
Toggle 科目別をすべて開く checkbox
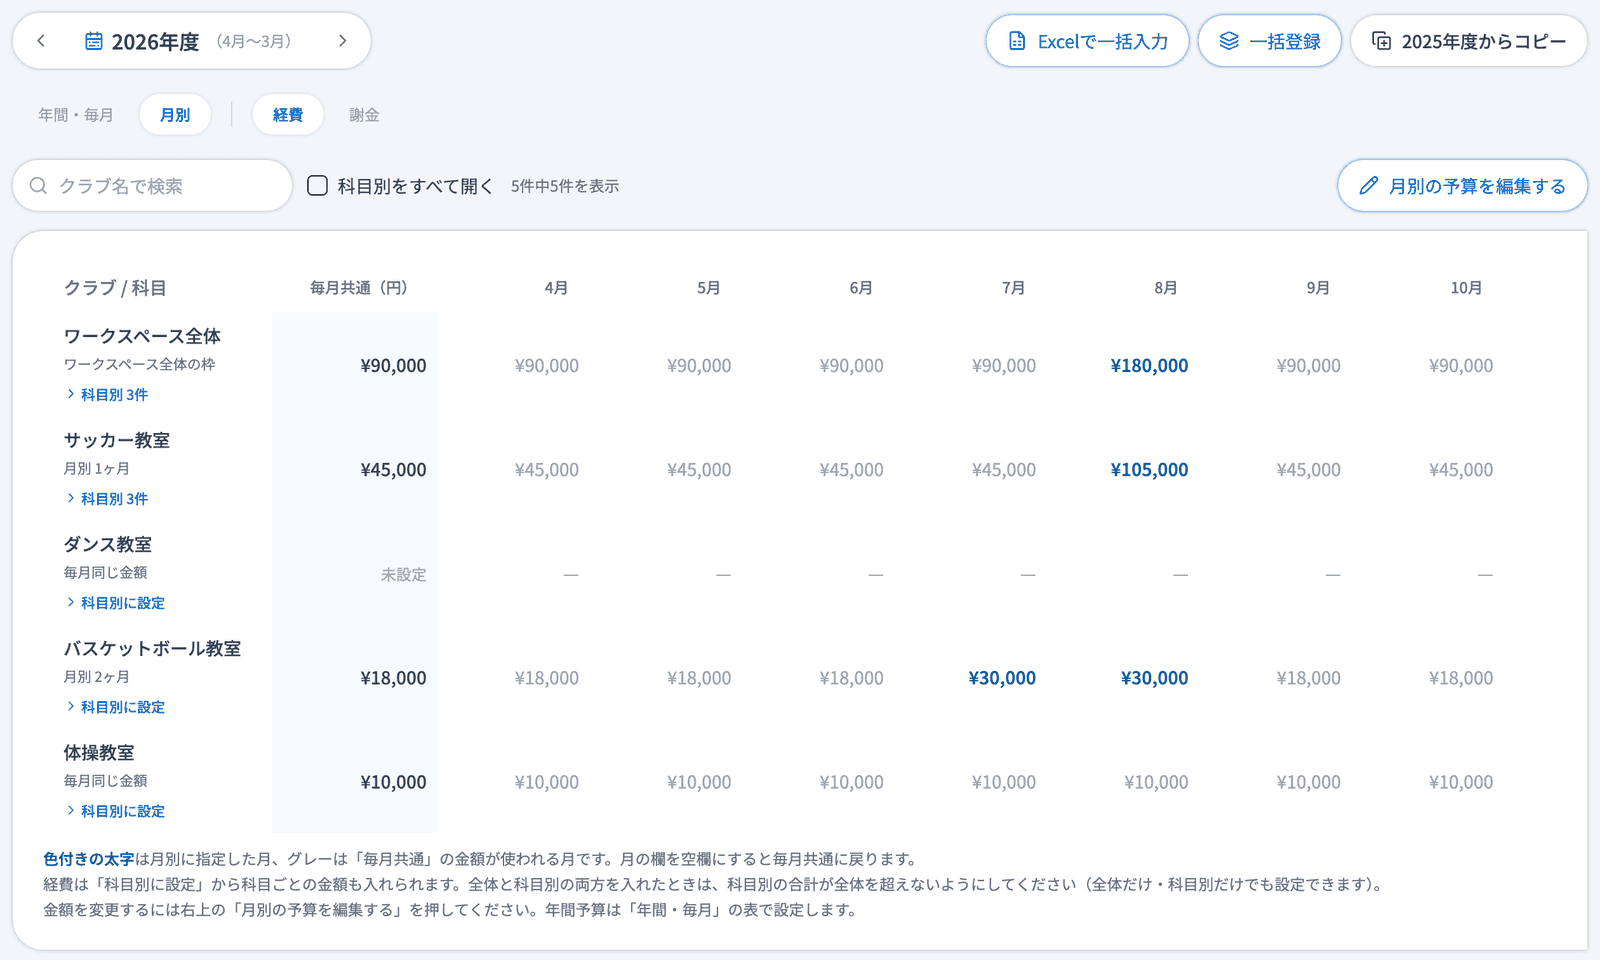(x=317, y=185)
